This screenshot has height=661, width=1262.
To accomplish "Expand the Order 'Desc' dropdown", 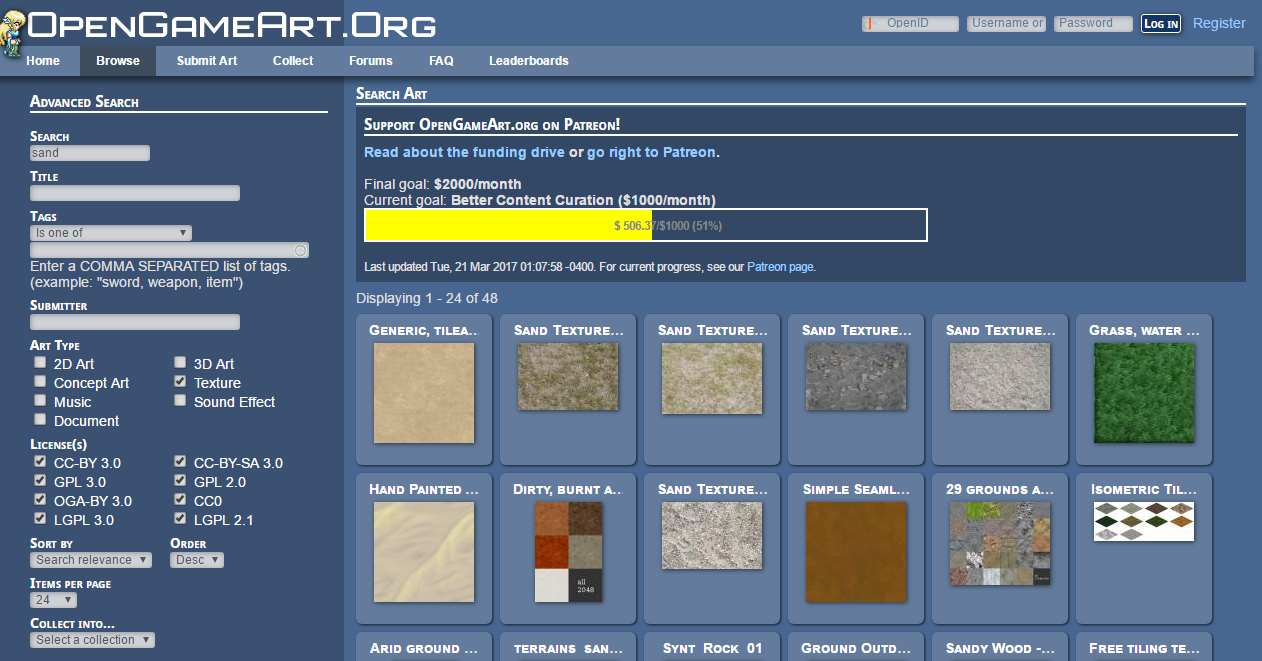I will (197, 560).
